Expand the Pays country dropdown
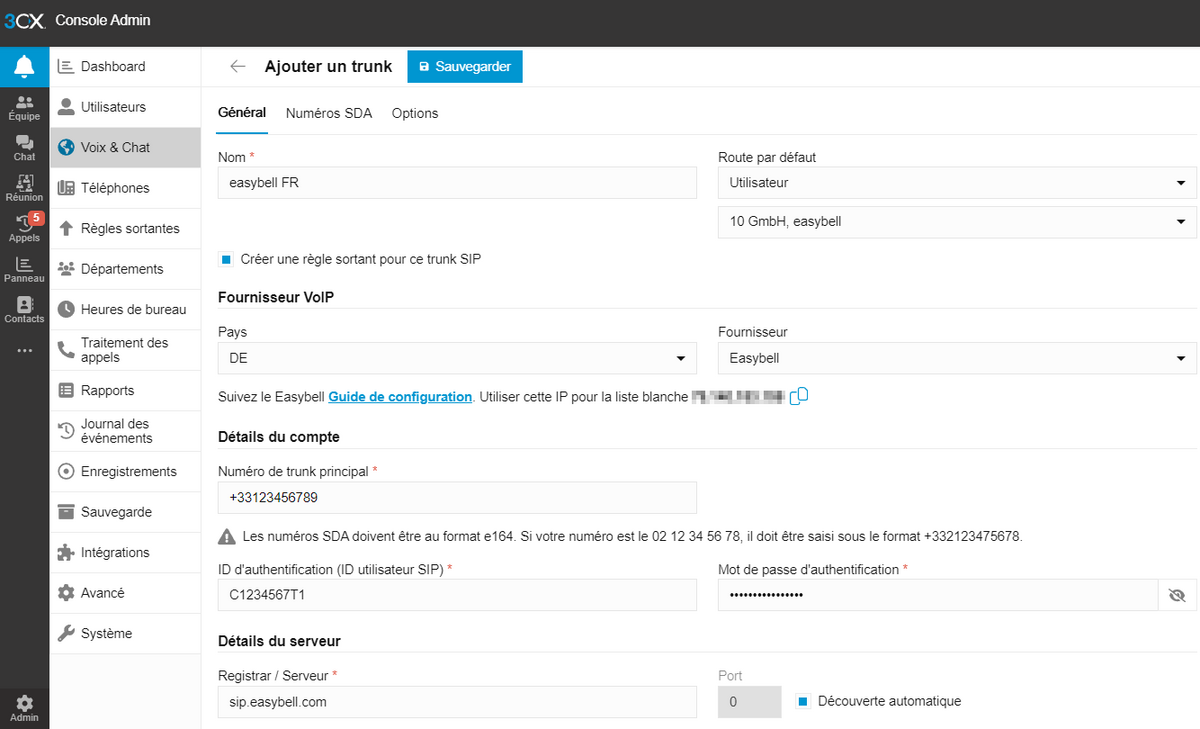 (457, 358)
